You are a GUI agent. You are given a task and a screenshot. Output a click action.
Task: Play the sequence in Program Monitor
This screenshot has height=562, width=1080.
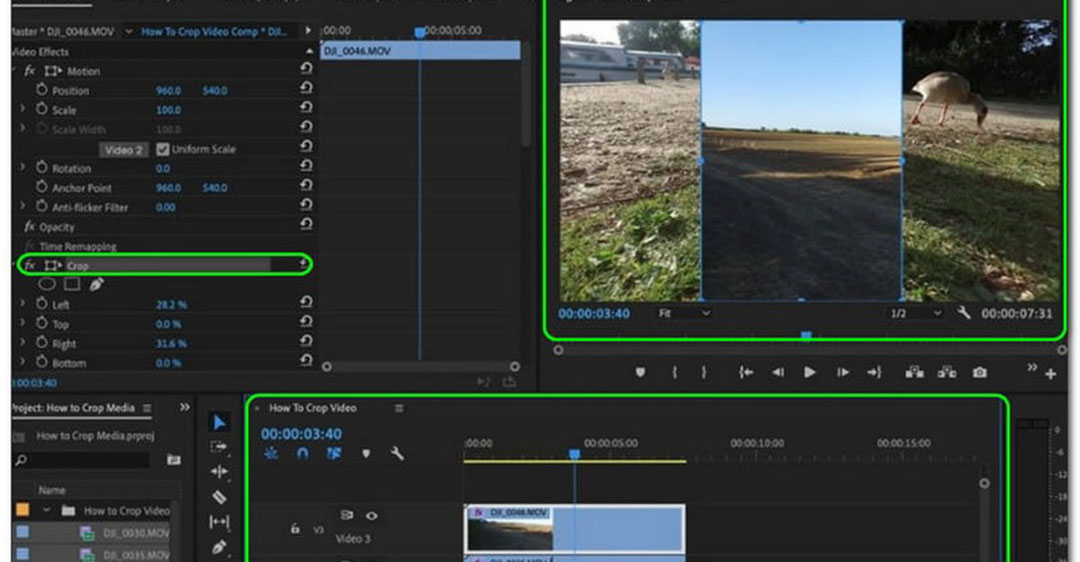[x=809, y=372]
